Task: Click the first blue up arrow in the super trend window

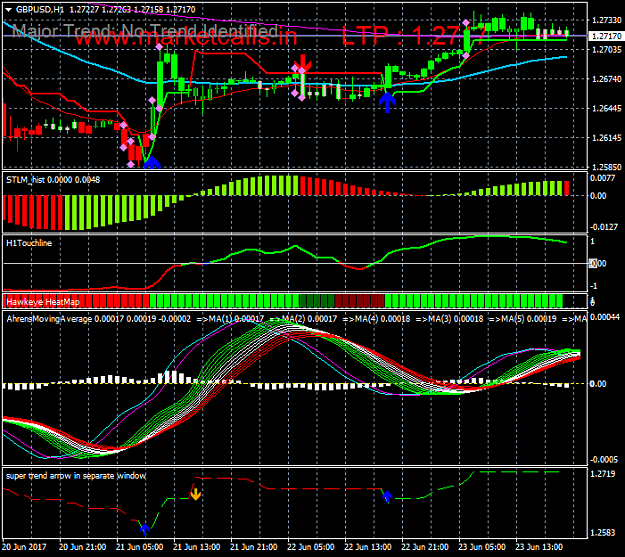Action: tap(145, 529)
